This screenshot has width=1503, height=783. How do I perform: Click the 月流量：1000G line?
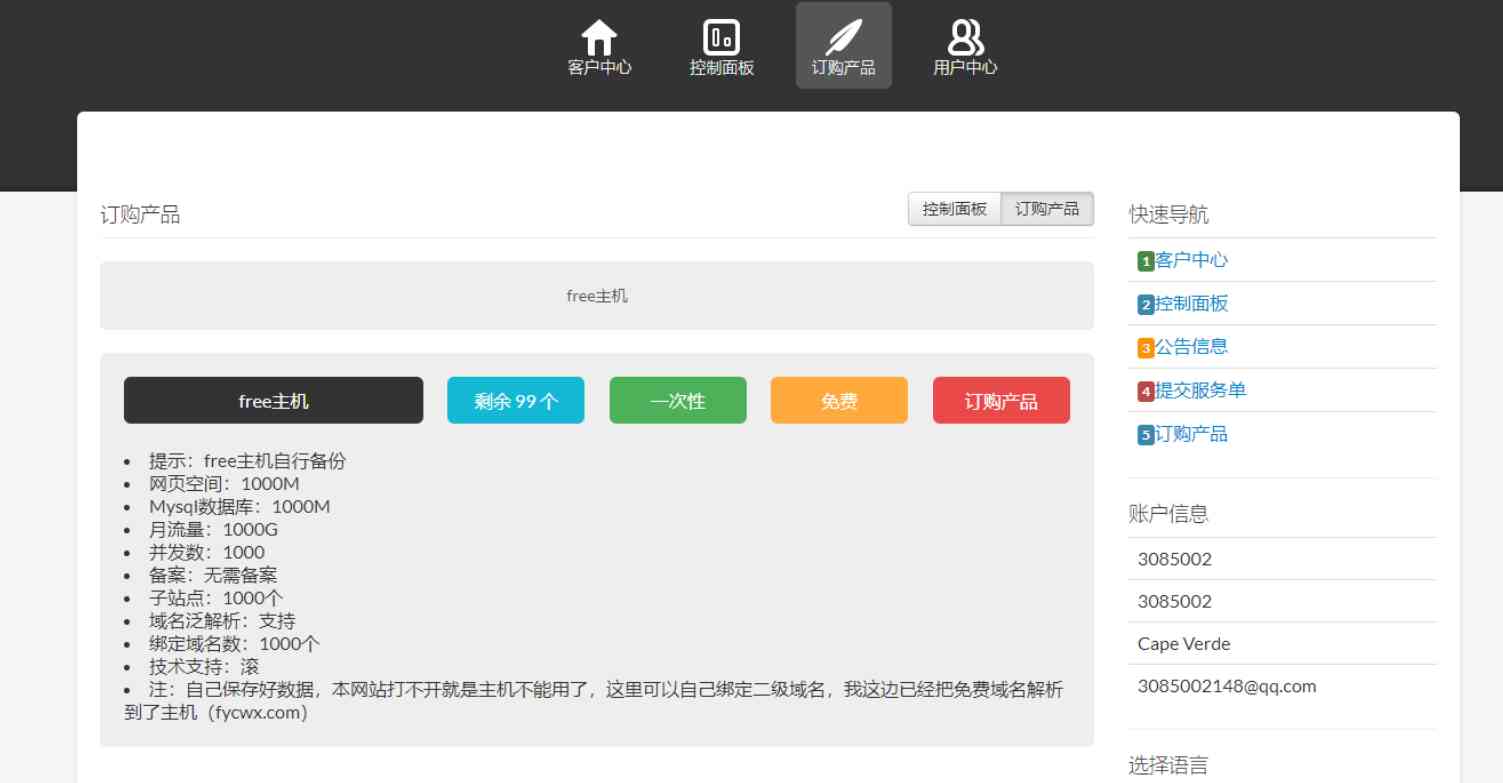pos(213,530)
